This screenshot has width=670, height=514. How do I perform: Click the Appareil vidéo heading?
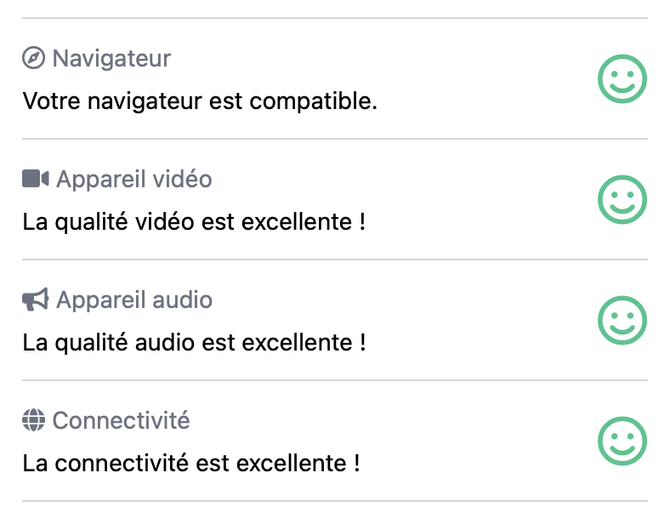pos(134,179)
